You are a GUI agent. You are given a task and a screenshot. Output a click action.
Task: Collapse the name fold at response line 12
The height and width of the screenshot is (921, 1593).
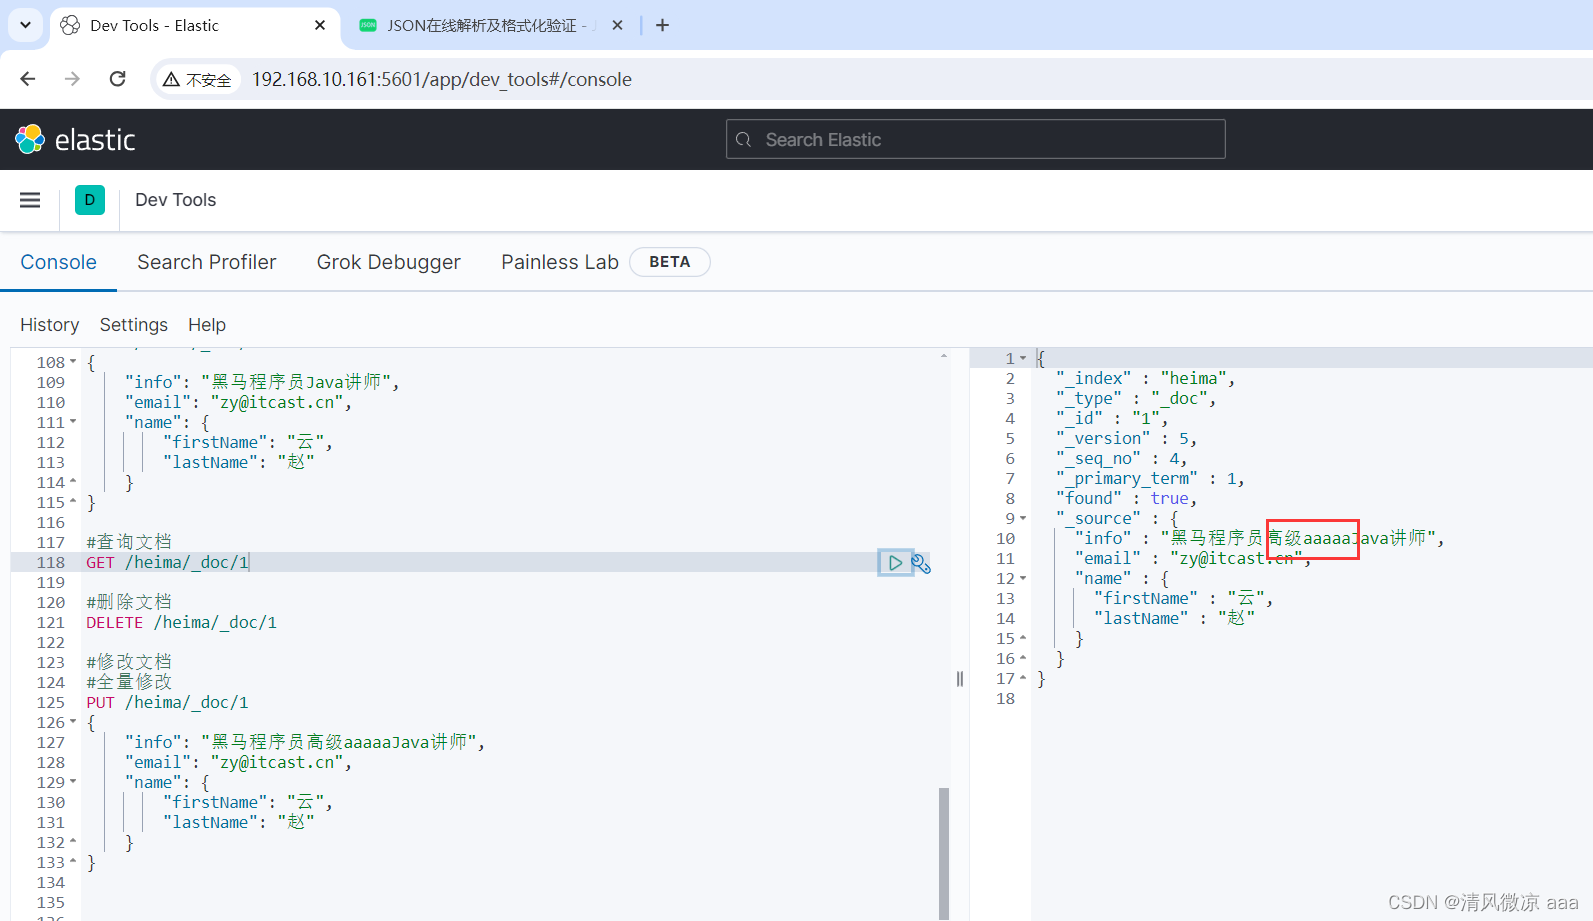pos(1023,578)
